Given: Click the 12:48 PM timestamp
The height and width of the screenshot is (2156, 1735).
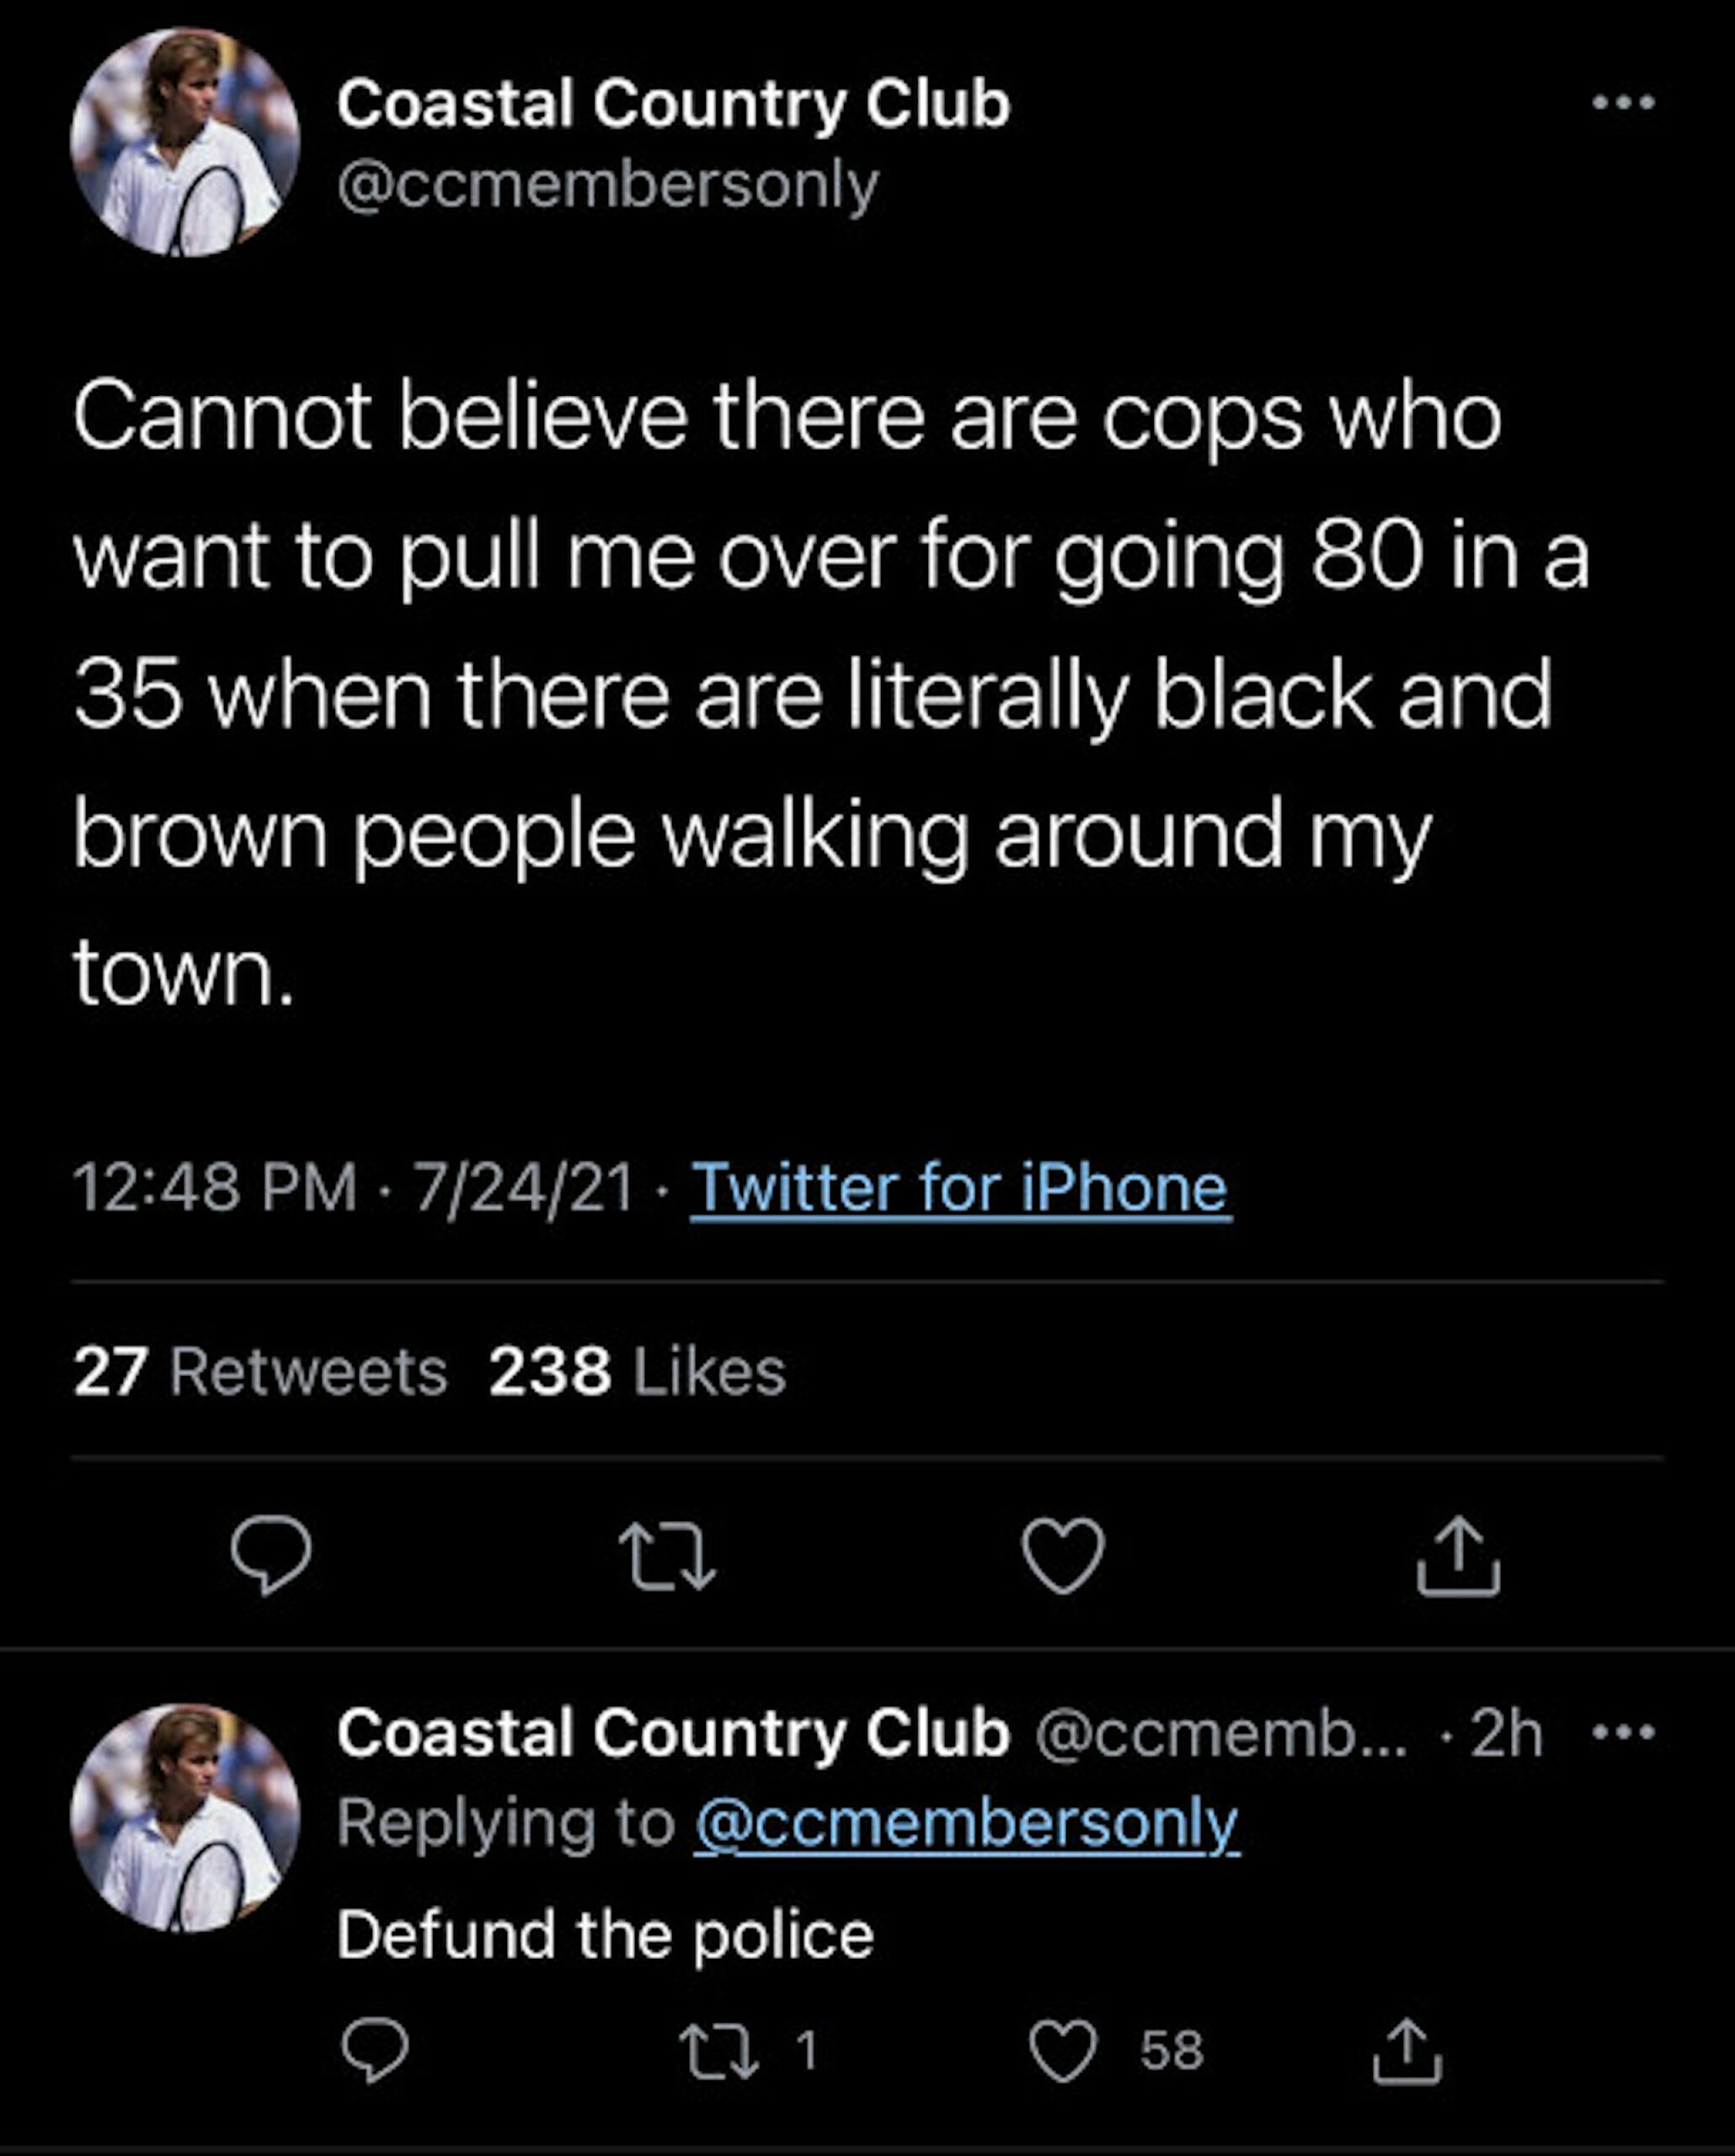Looking at the screenshot, I should tap(214, 1188).
